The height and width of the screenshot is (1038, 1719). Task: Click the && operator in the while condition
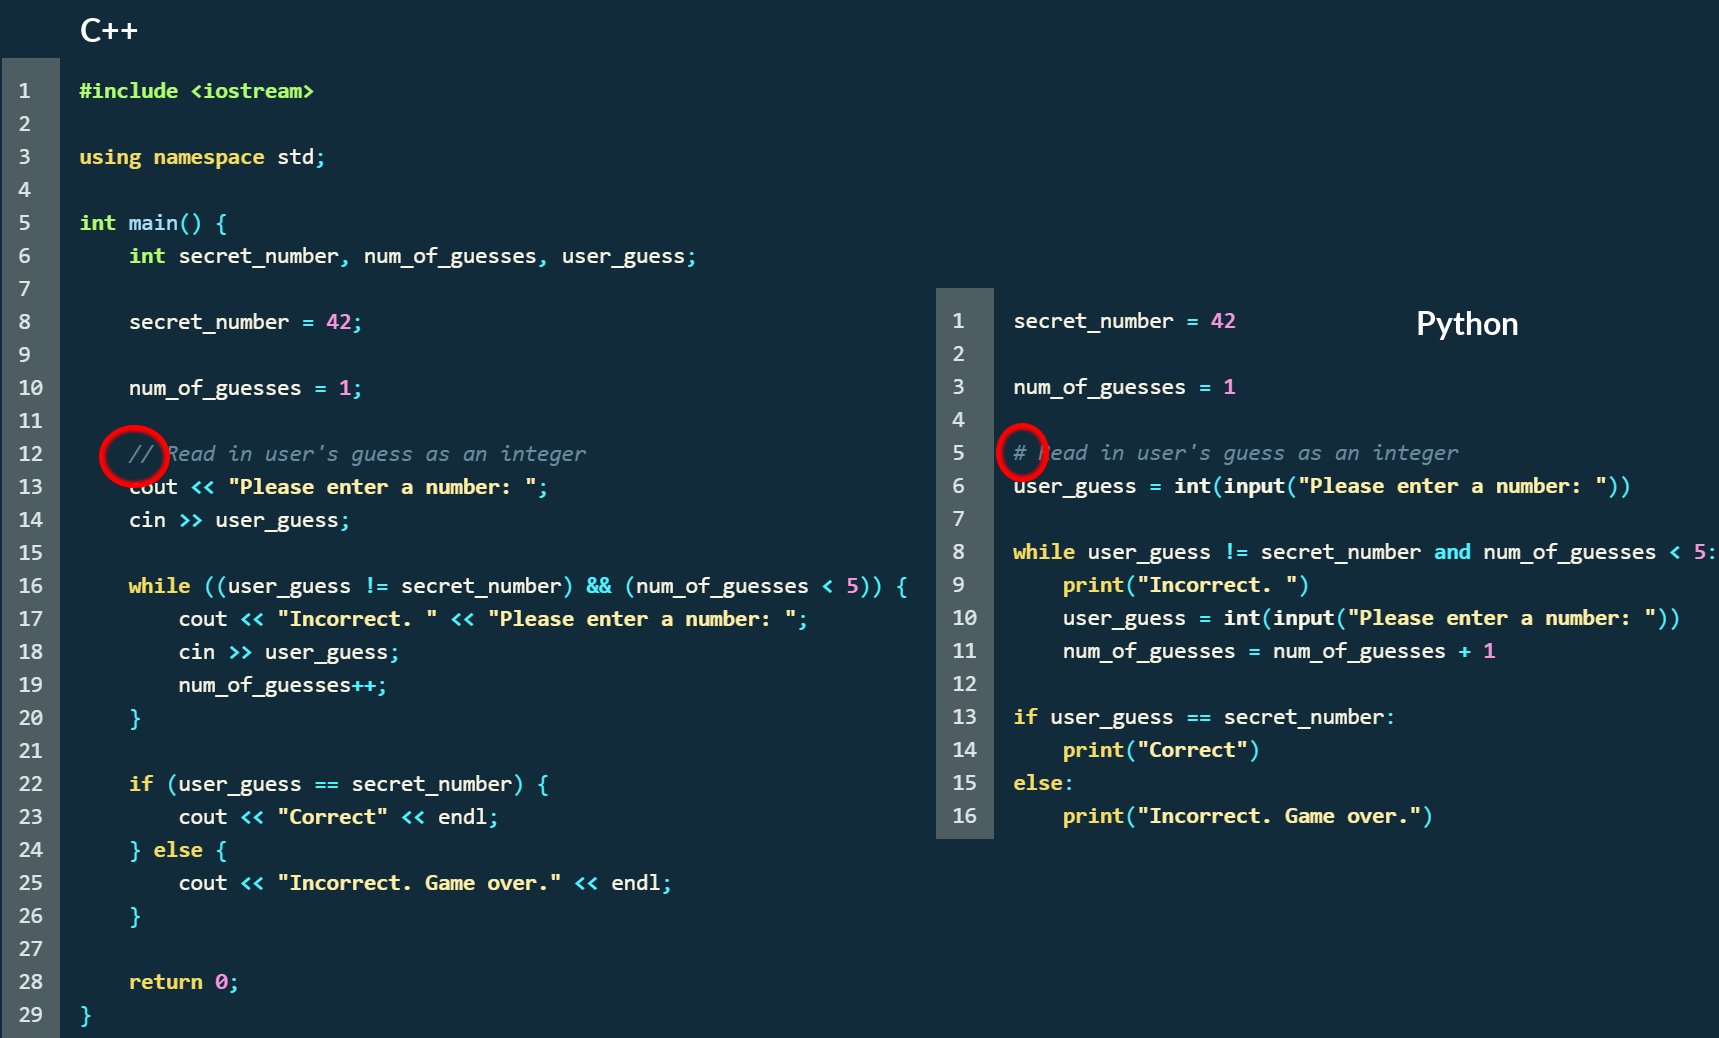(598, 586)
